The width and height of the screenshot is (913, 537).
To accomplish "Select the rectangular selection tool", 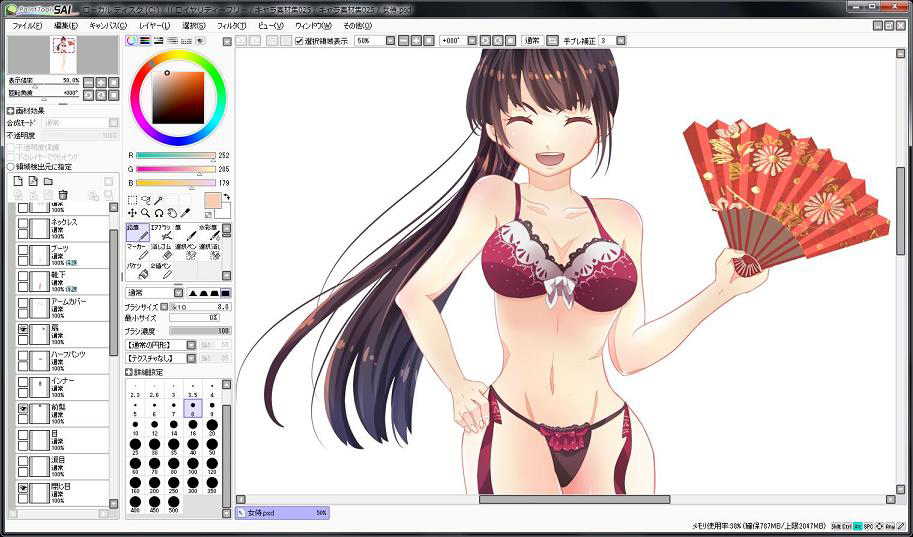I will click(x=132, y=200).
